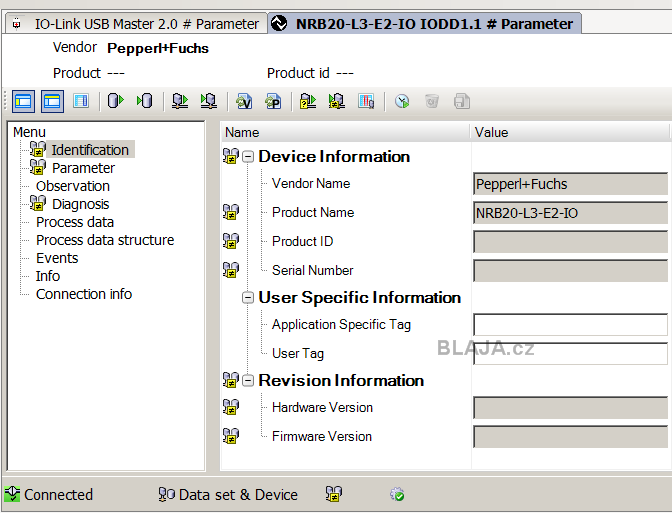The width and height of the screenshot is (672, 513).
Task: Click the Connected status icon
Action: (x=12, y=494)
